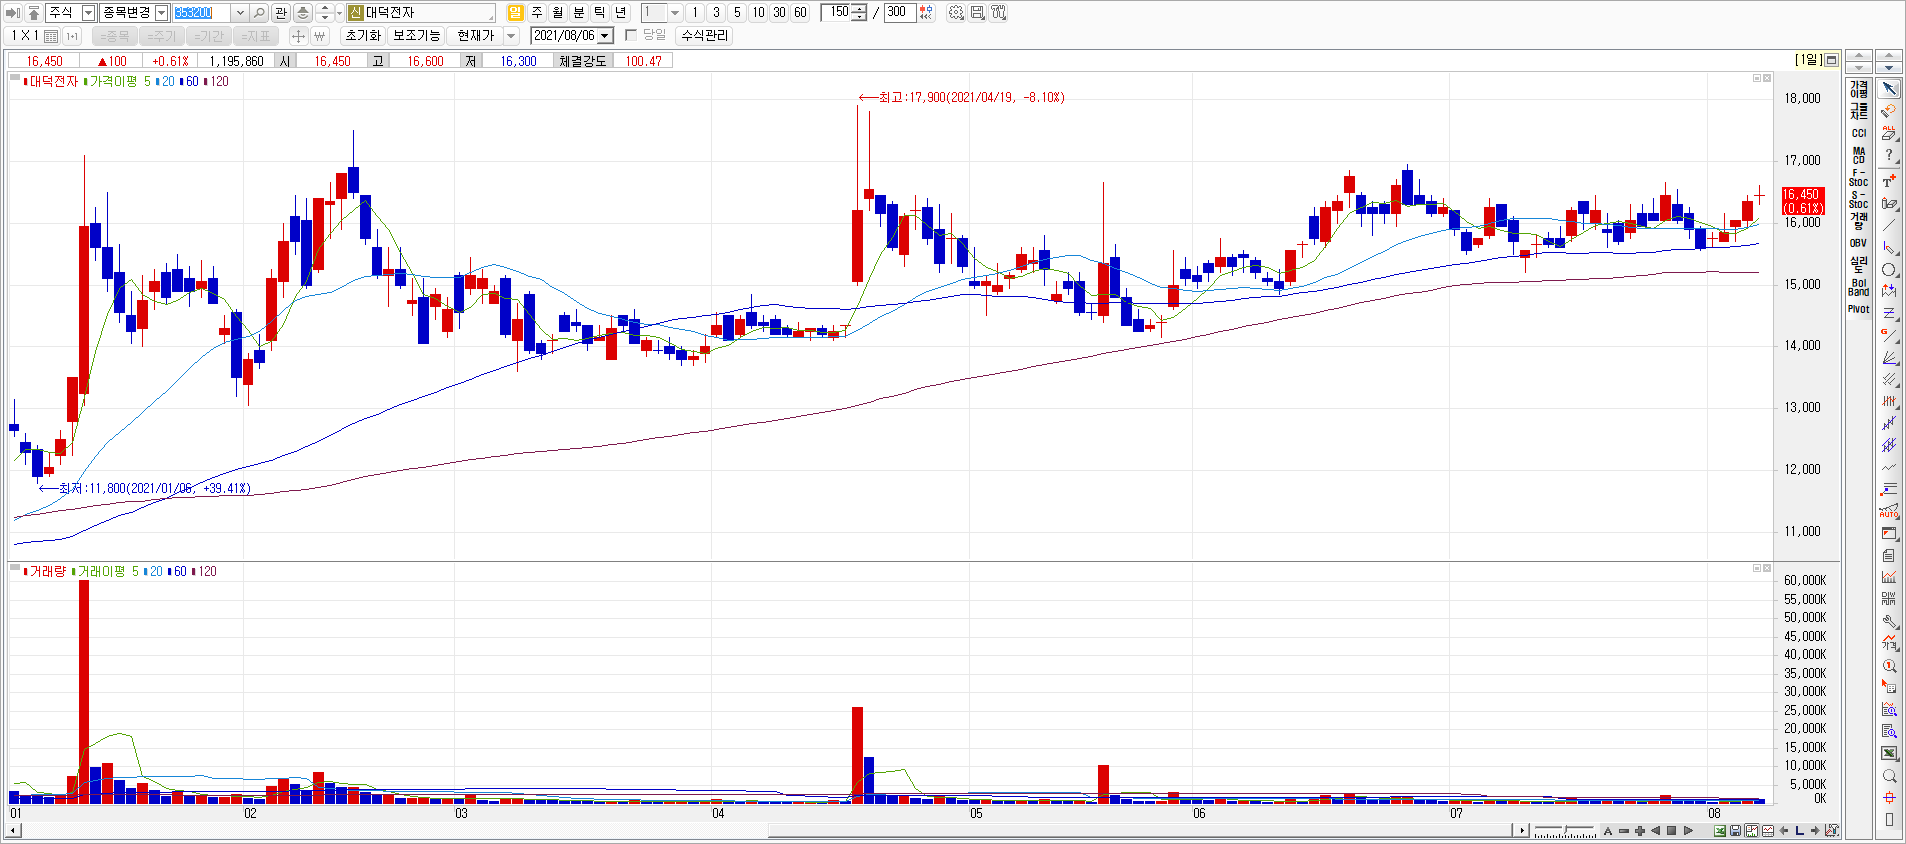Click the numbered magnifier search icon
Screen dimensions: 1906x844
[x=1889, y=666]
